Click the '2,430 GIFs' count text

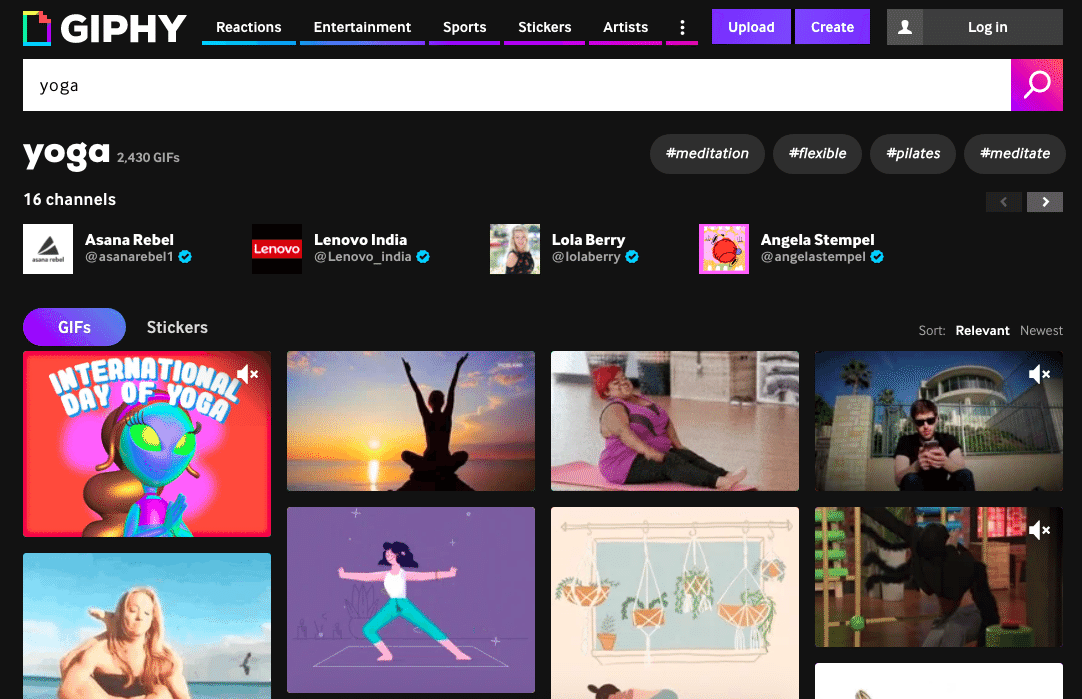148,157
